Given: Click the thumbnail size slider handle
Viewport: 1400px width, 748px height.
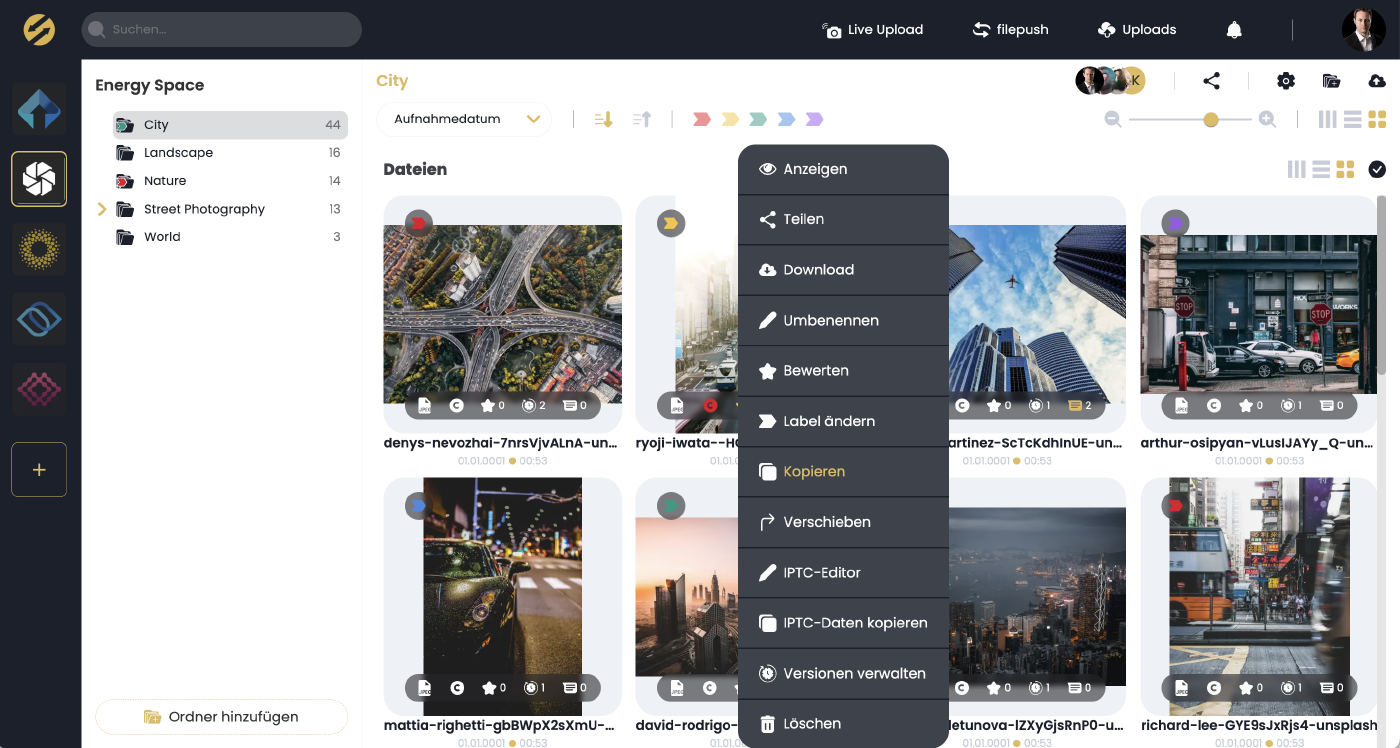Looking at the screenshot, I should point(1211,119).
